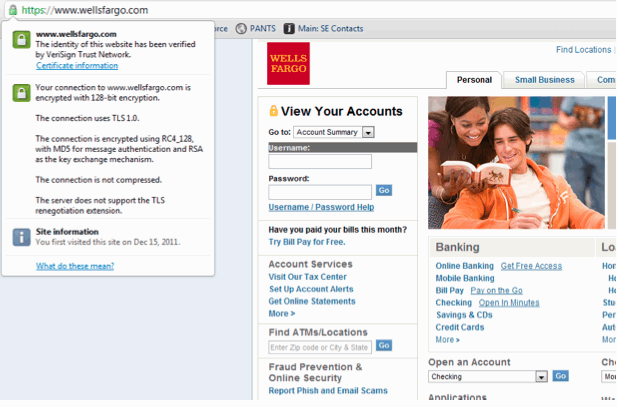Open Username / Password Help link
The image size is (617, 407).
click(321, 207)
